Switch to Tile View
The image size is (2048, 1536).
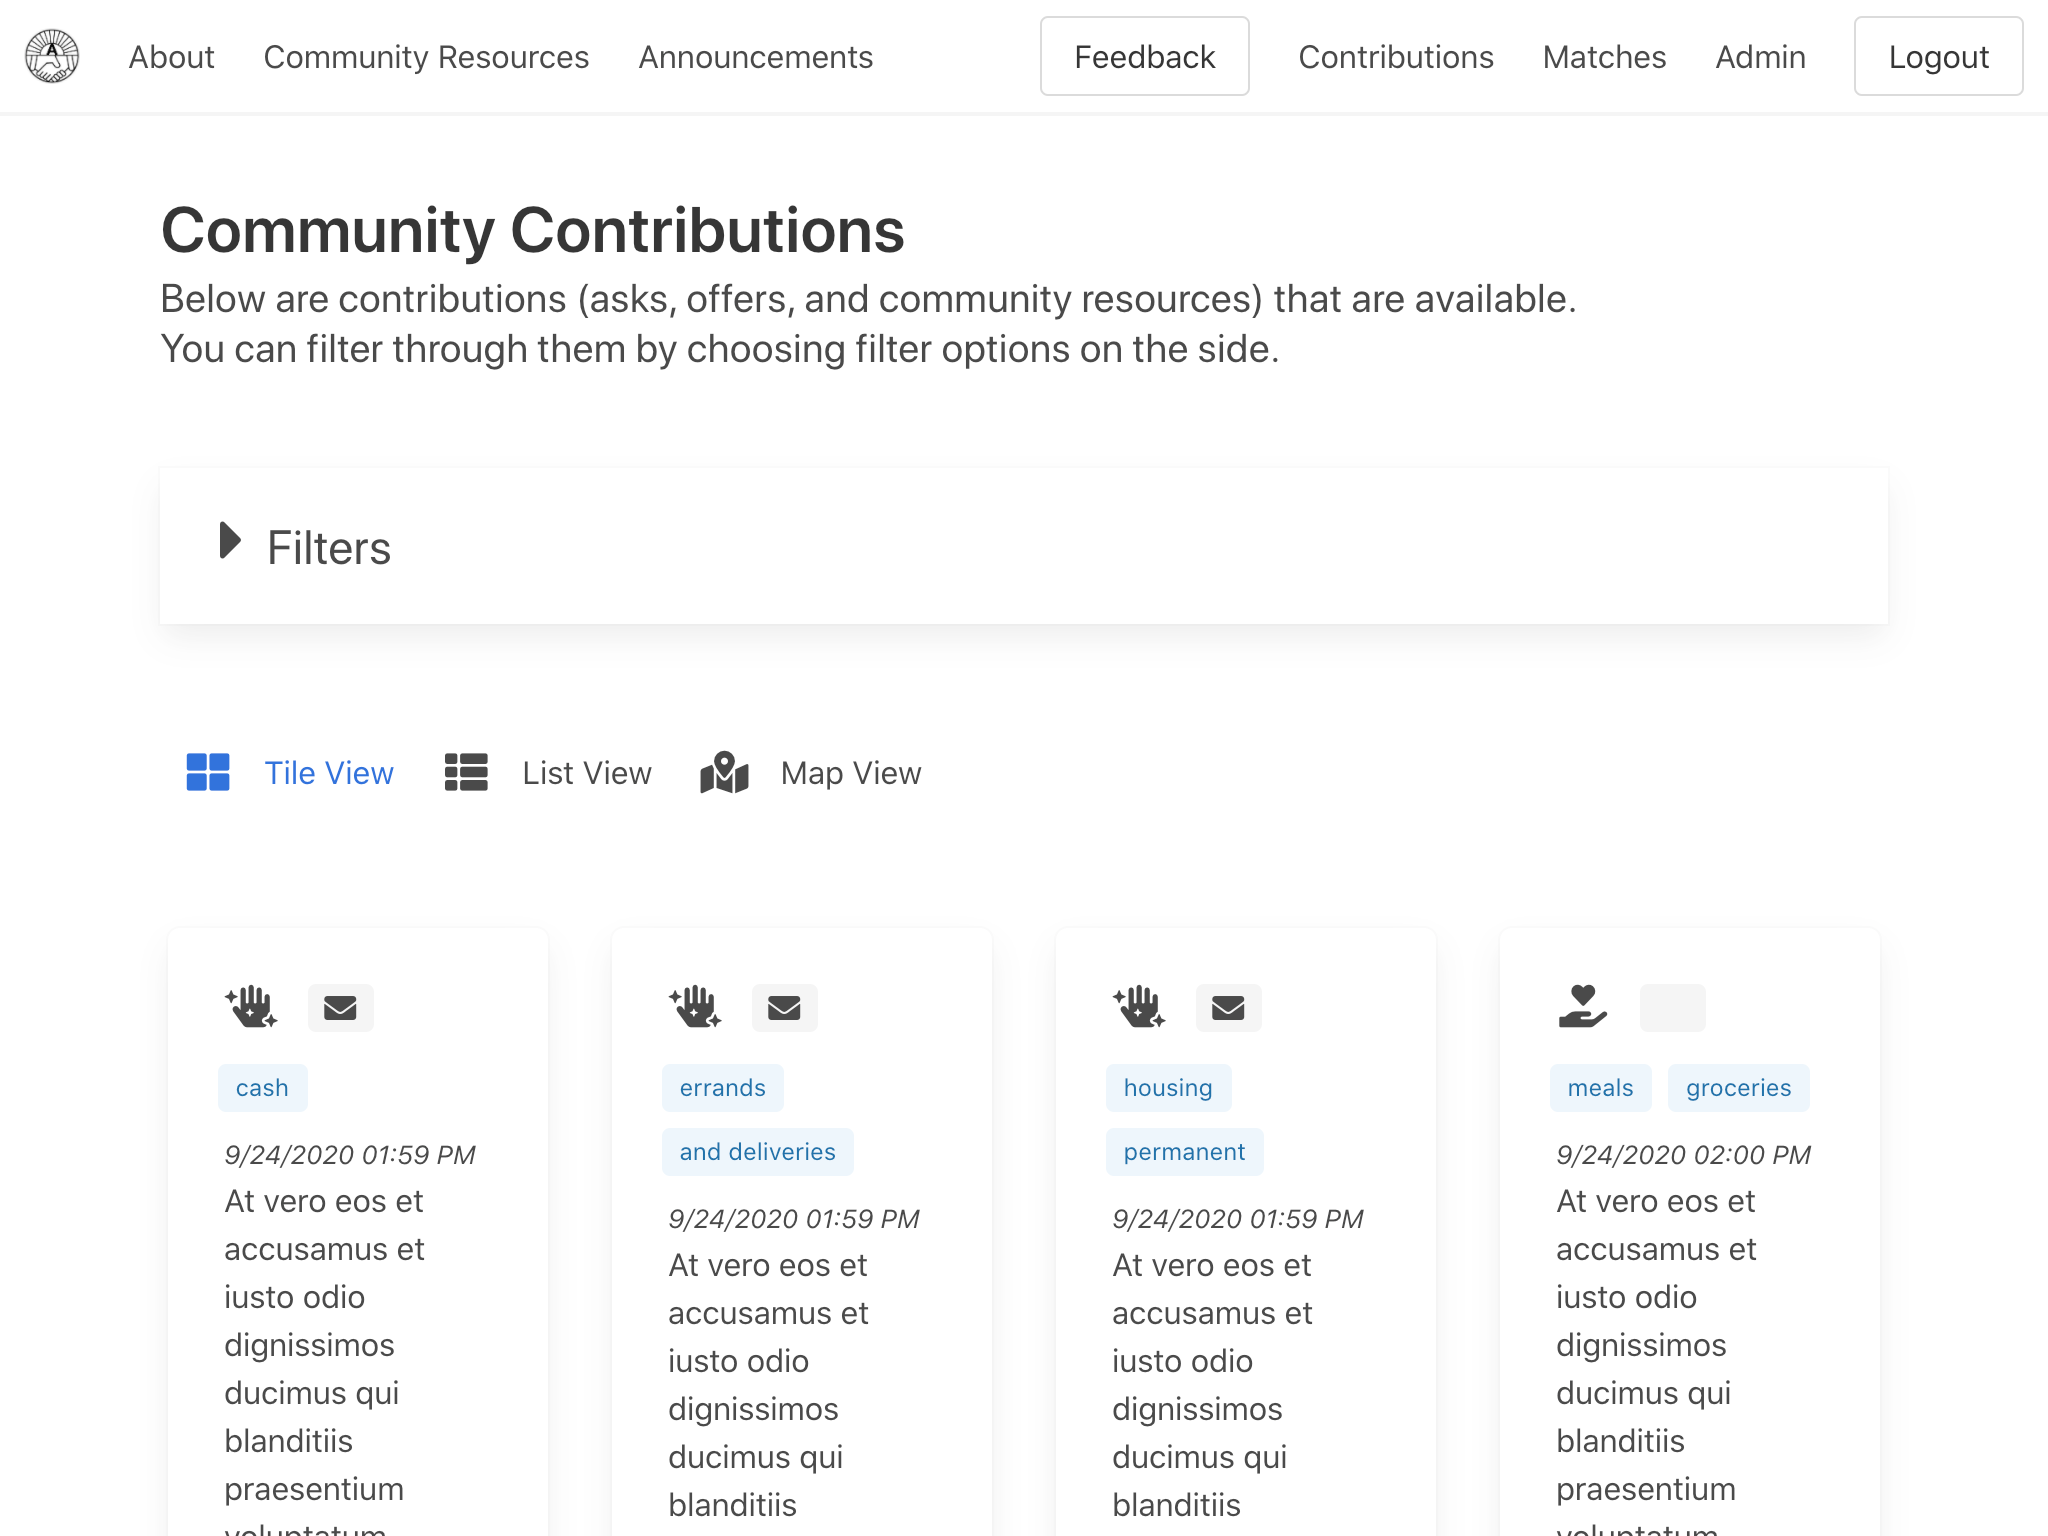[328, 773]
